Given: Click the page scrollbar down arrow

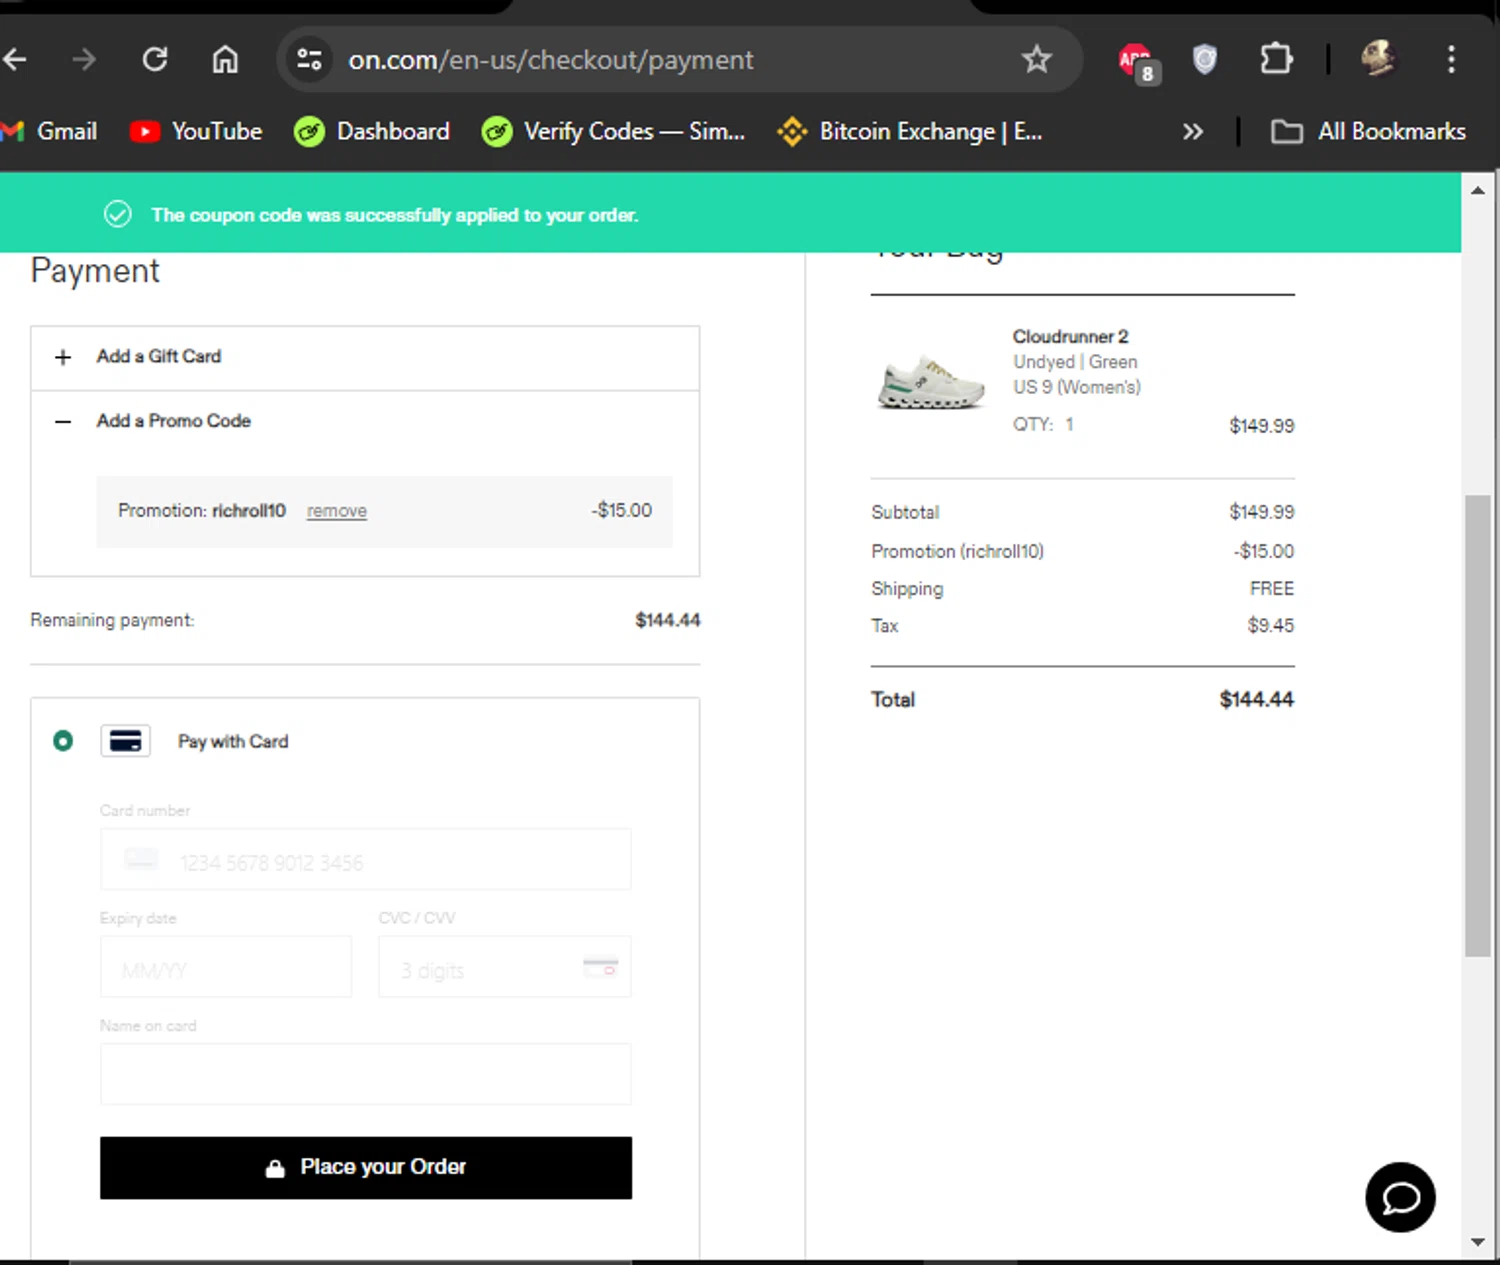Looking at the screenshot, I should point(1478,1242).
